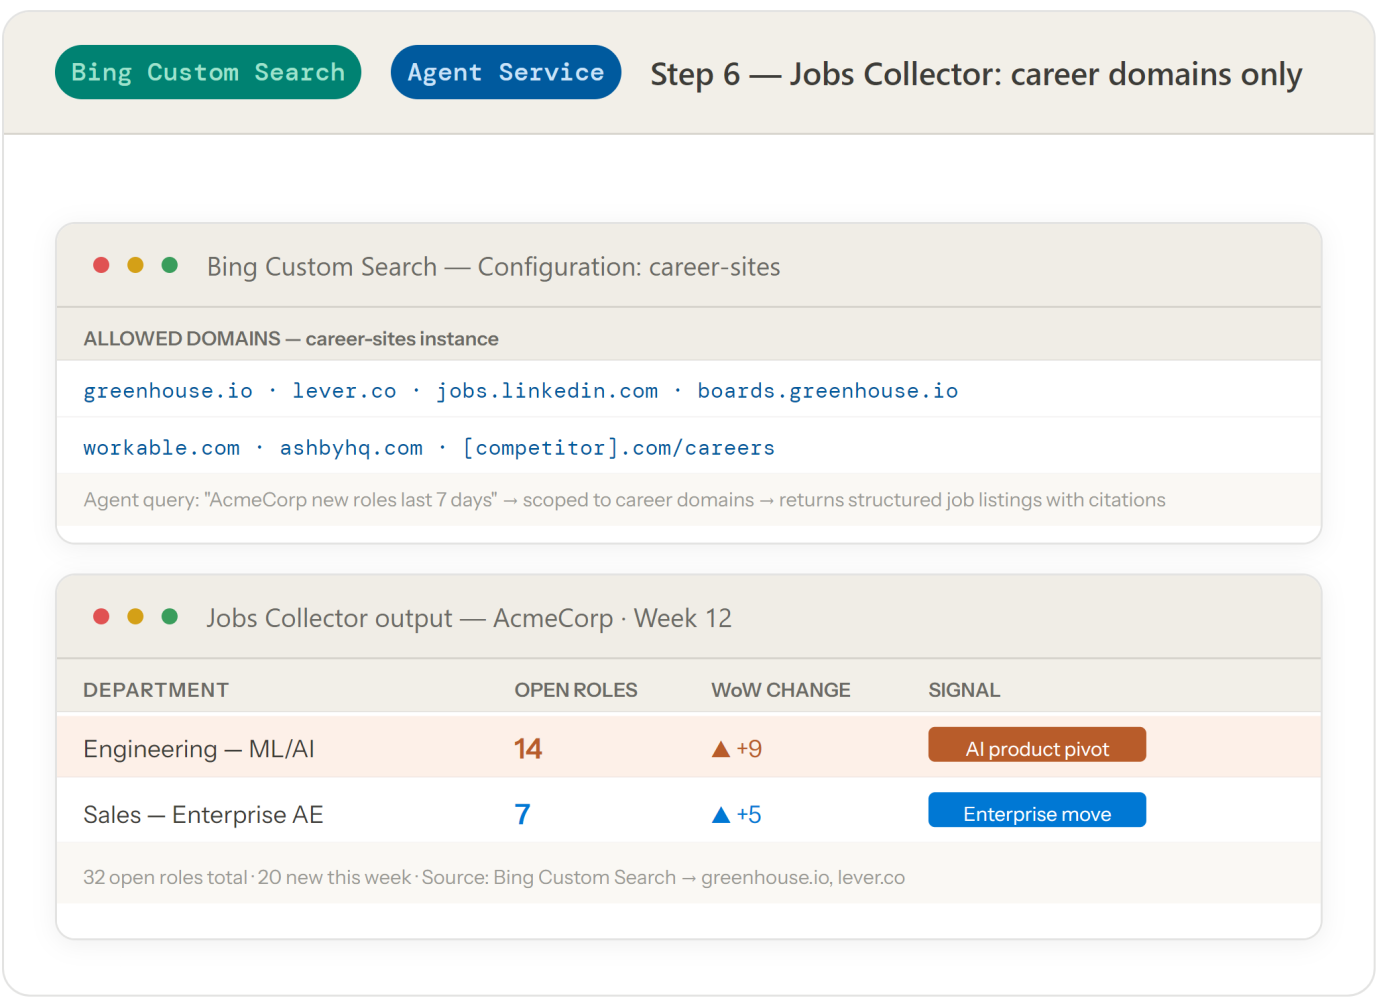Open the boards.greenhouse.io domain link

point(828,391)
